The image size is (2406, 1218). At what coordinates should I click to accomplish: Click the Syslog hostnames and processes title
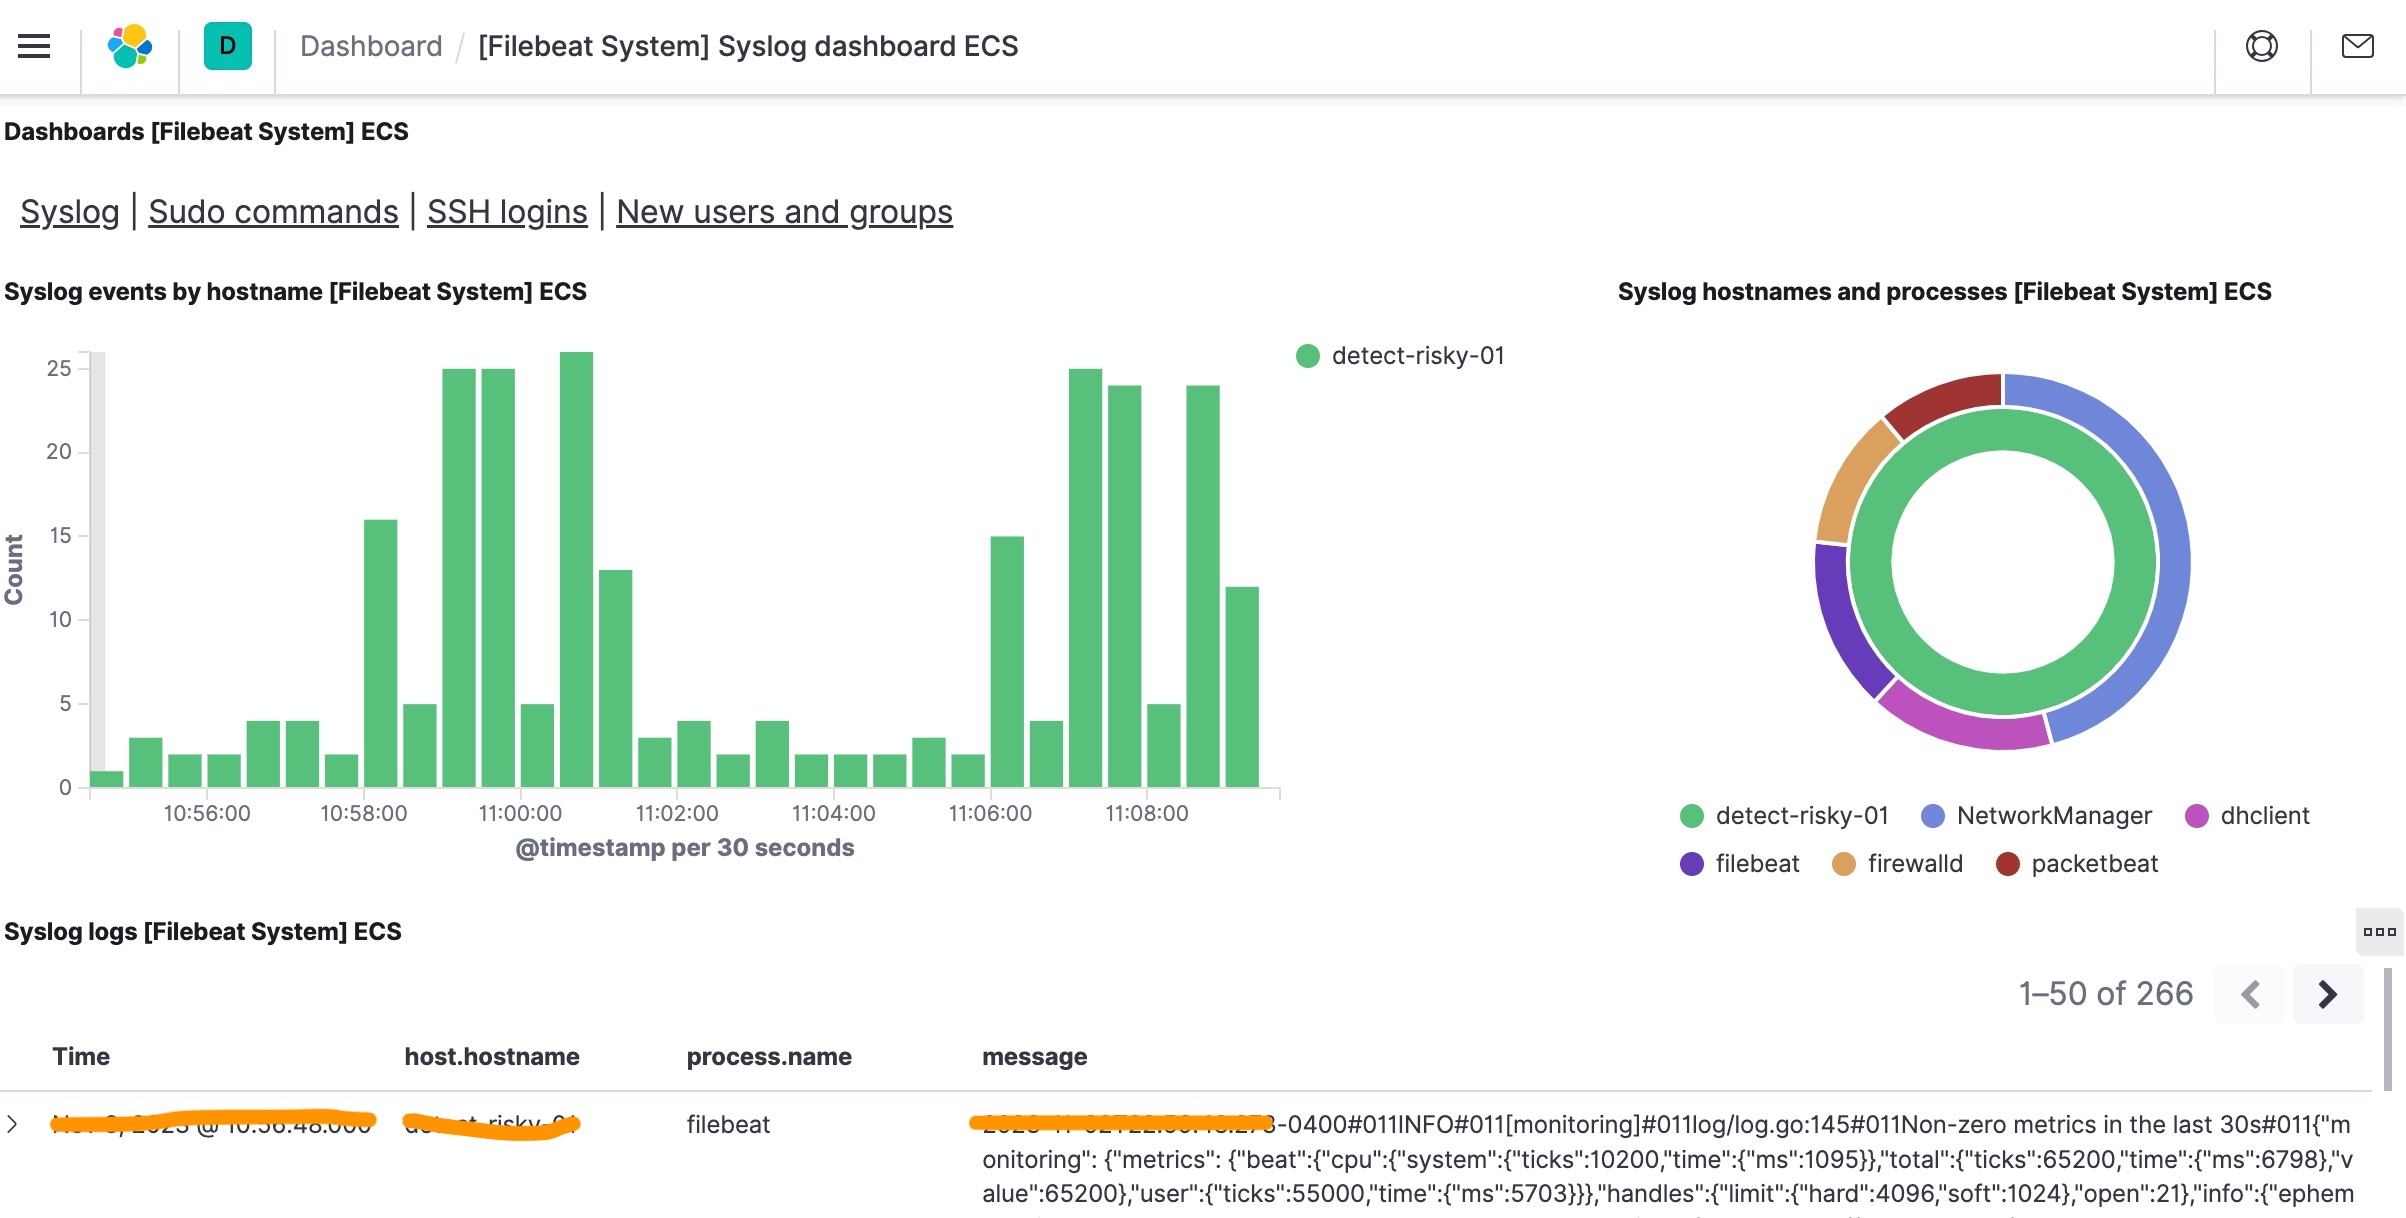(x=1944, y=292)
